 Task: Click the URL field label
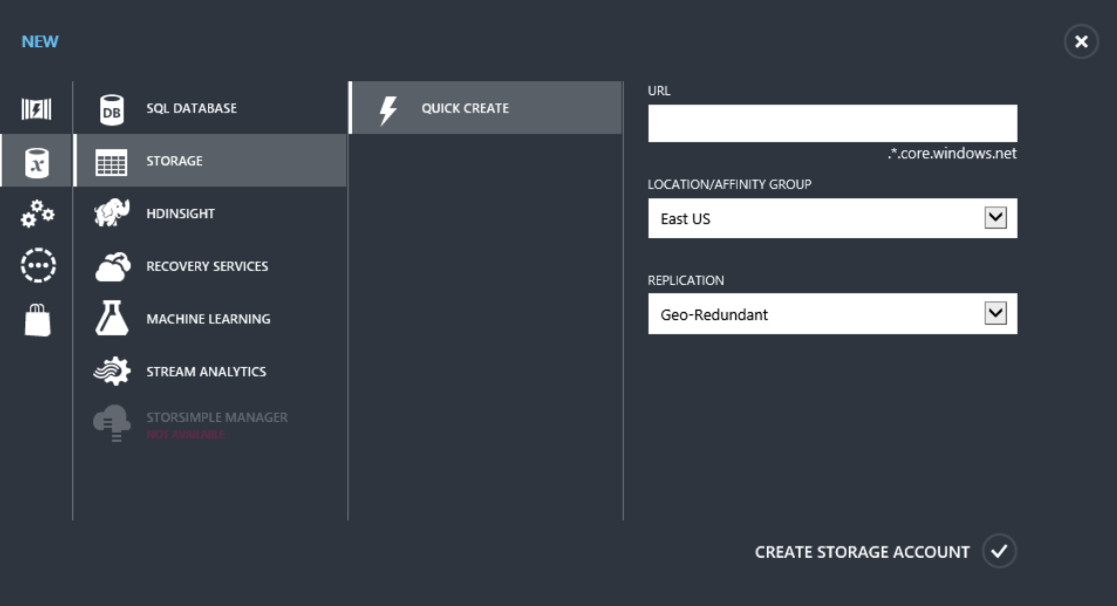coord(659,91)
